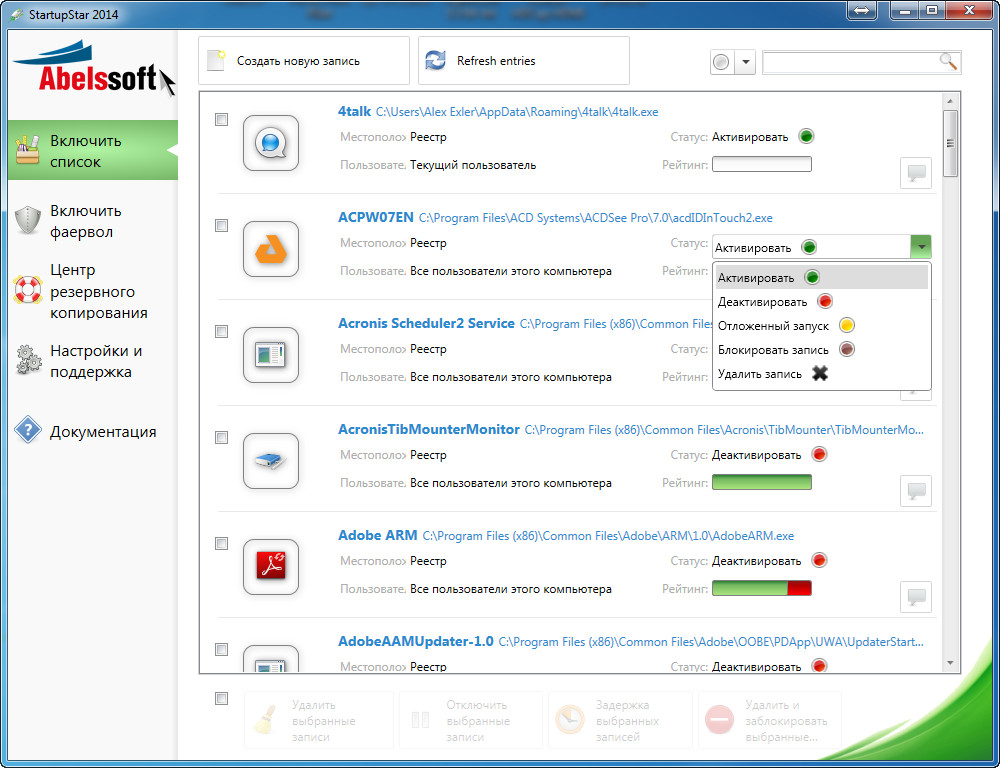This screenshot has width=1000, height=768.
Task: Click the magnifier icon in search box
Action: (948, 62)
